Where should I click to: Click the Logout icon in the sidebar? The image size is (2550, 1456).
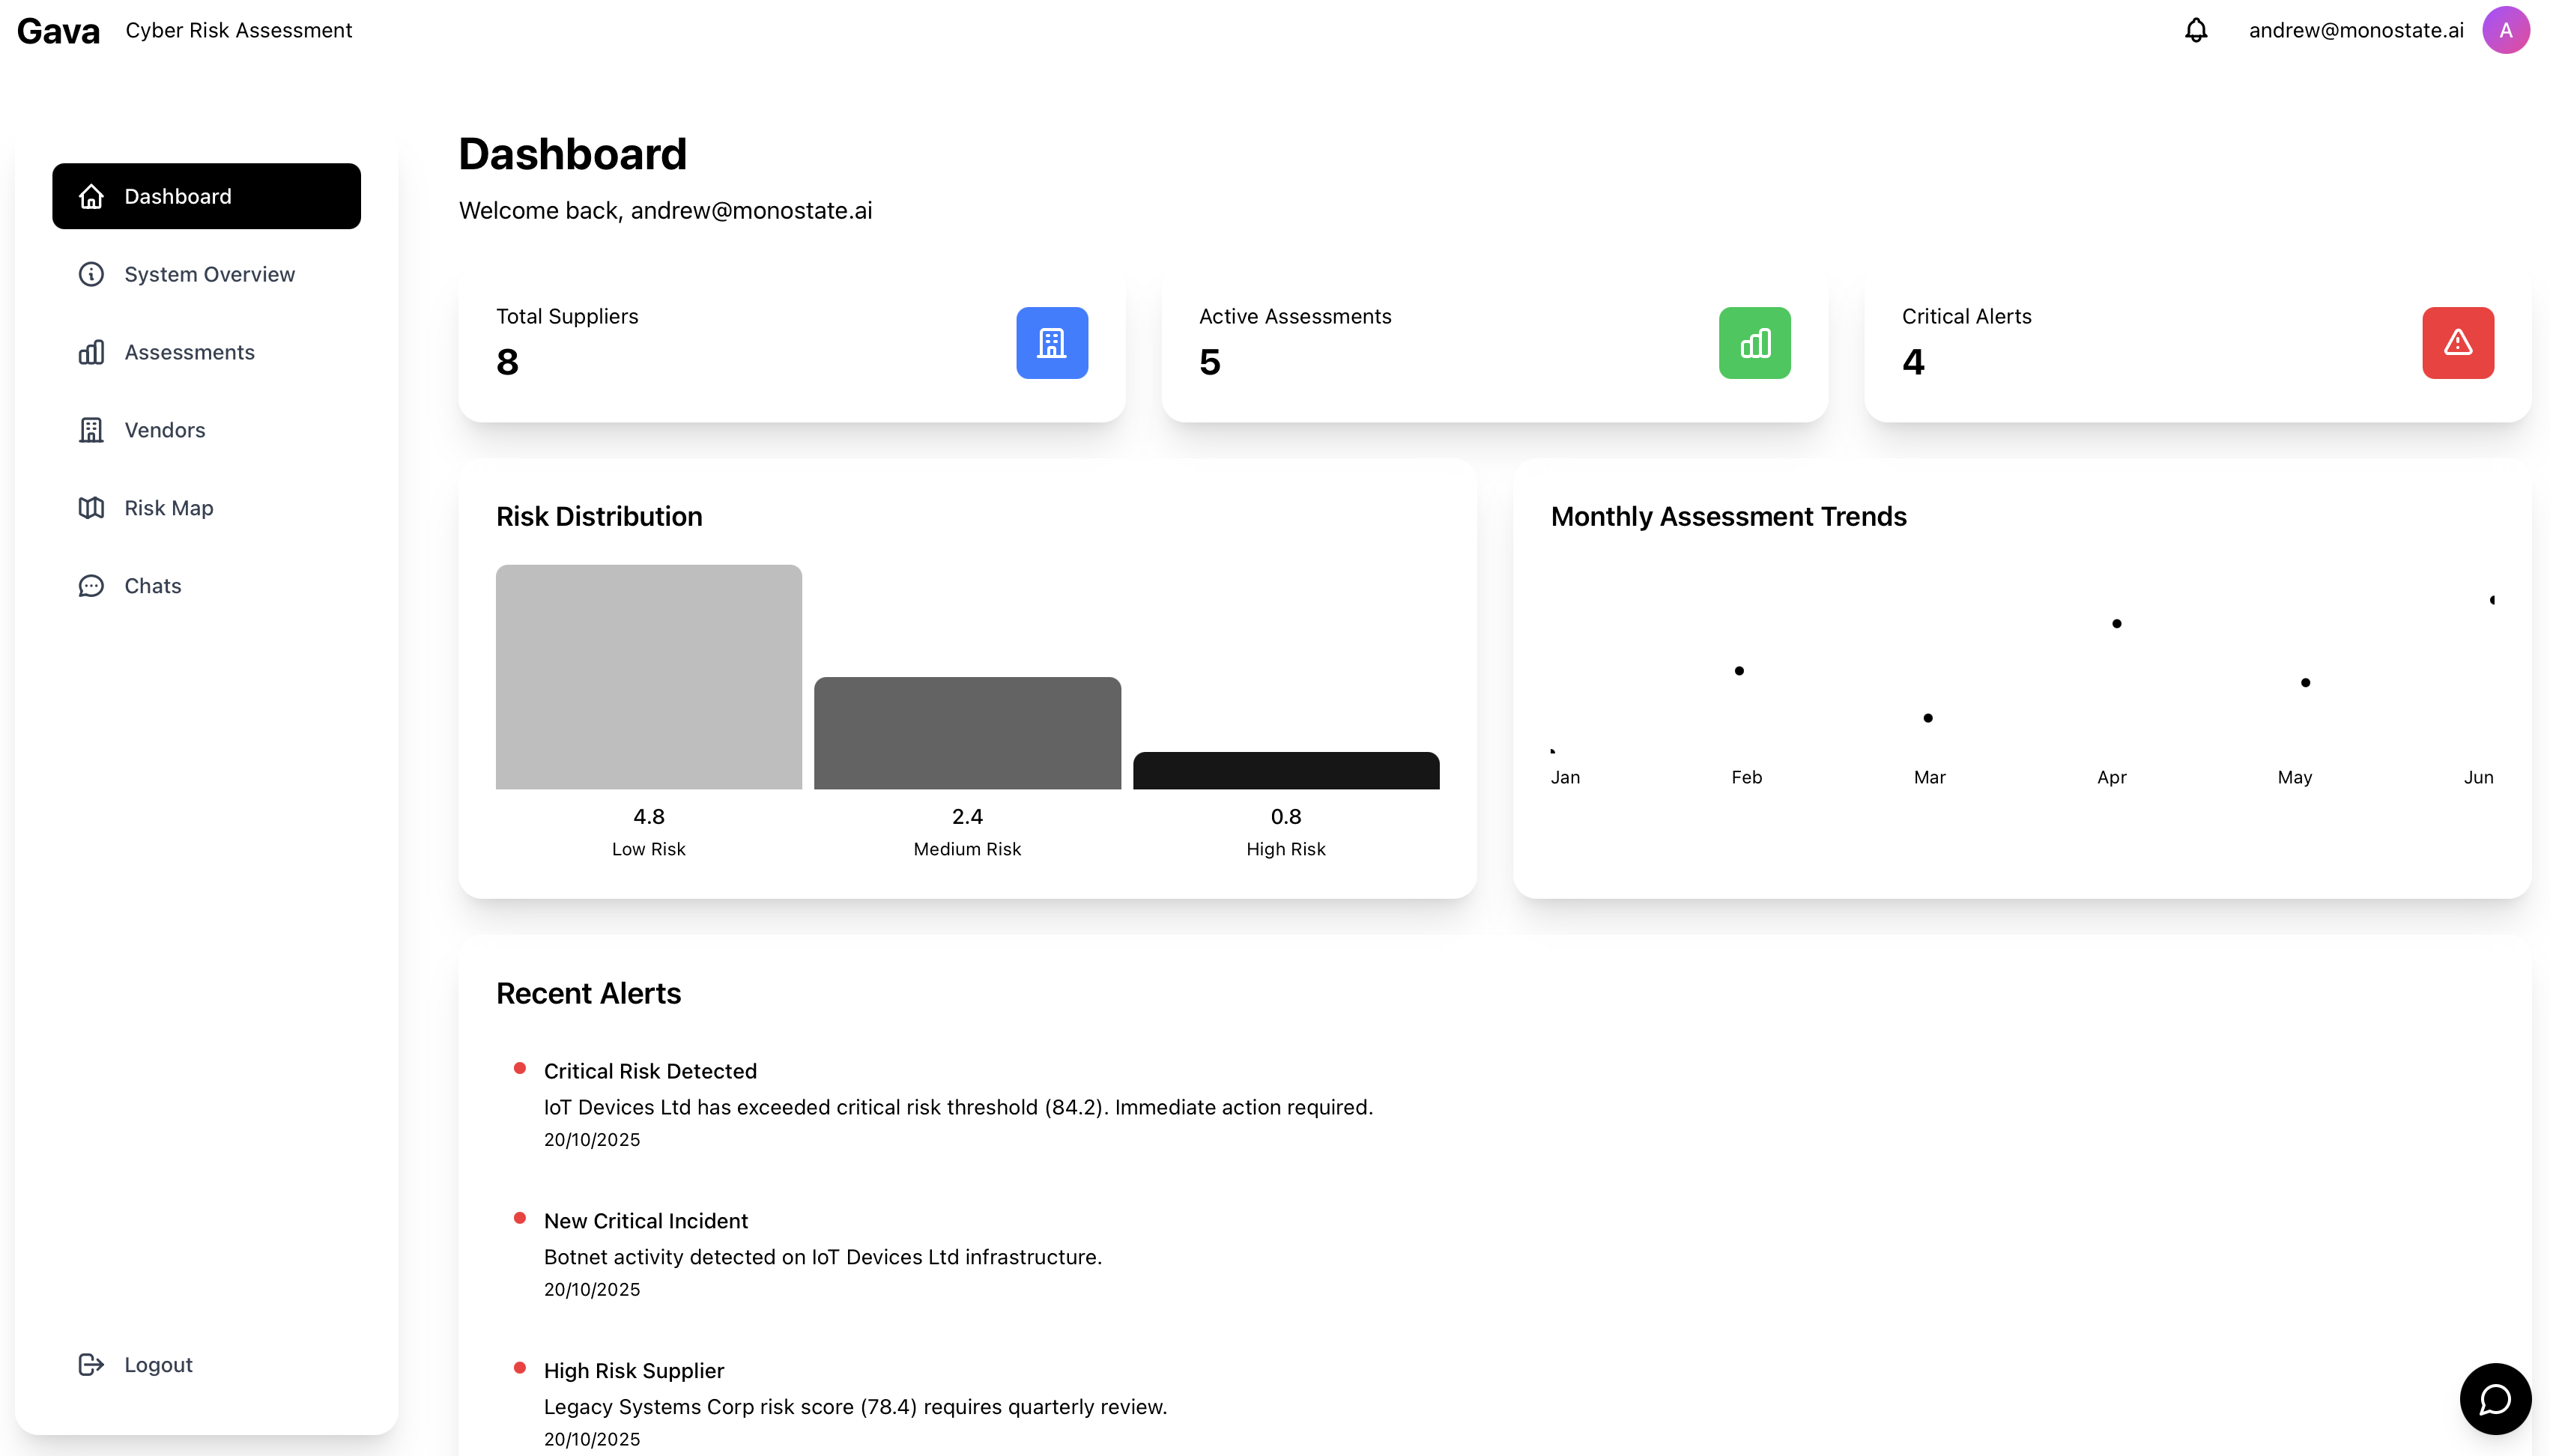(91, 1364)
